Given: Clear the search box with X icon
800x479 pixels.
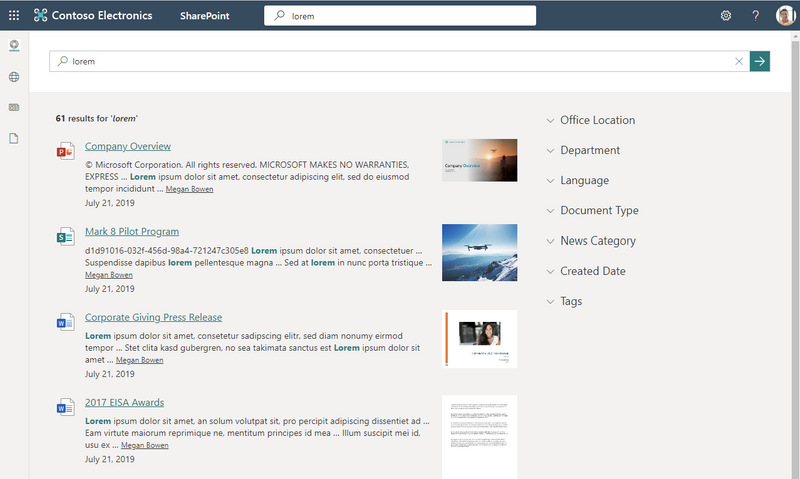Looking at the screenshot, I should (739, 61).
